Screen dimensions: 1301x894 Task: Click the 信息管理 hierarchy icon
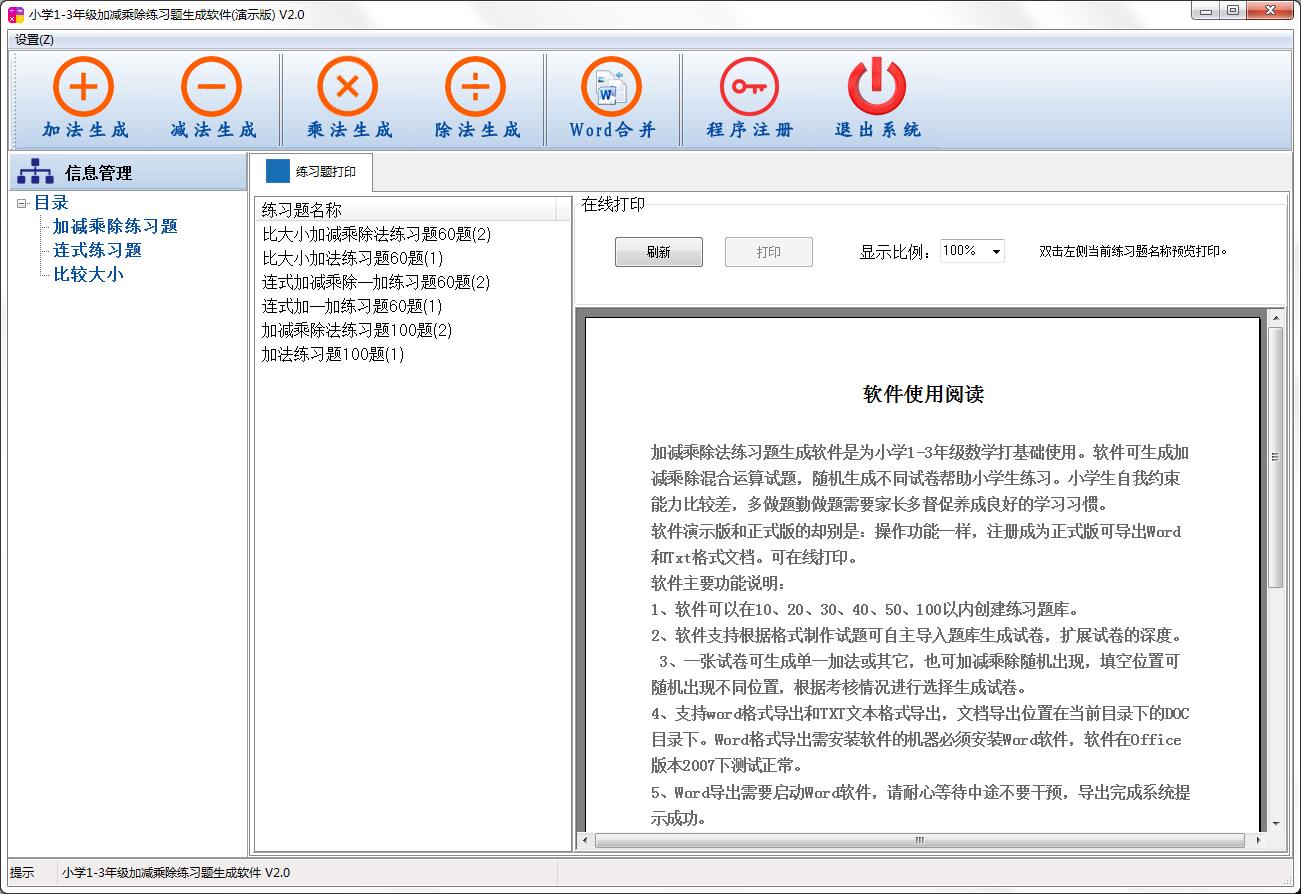coord(36,172)
